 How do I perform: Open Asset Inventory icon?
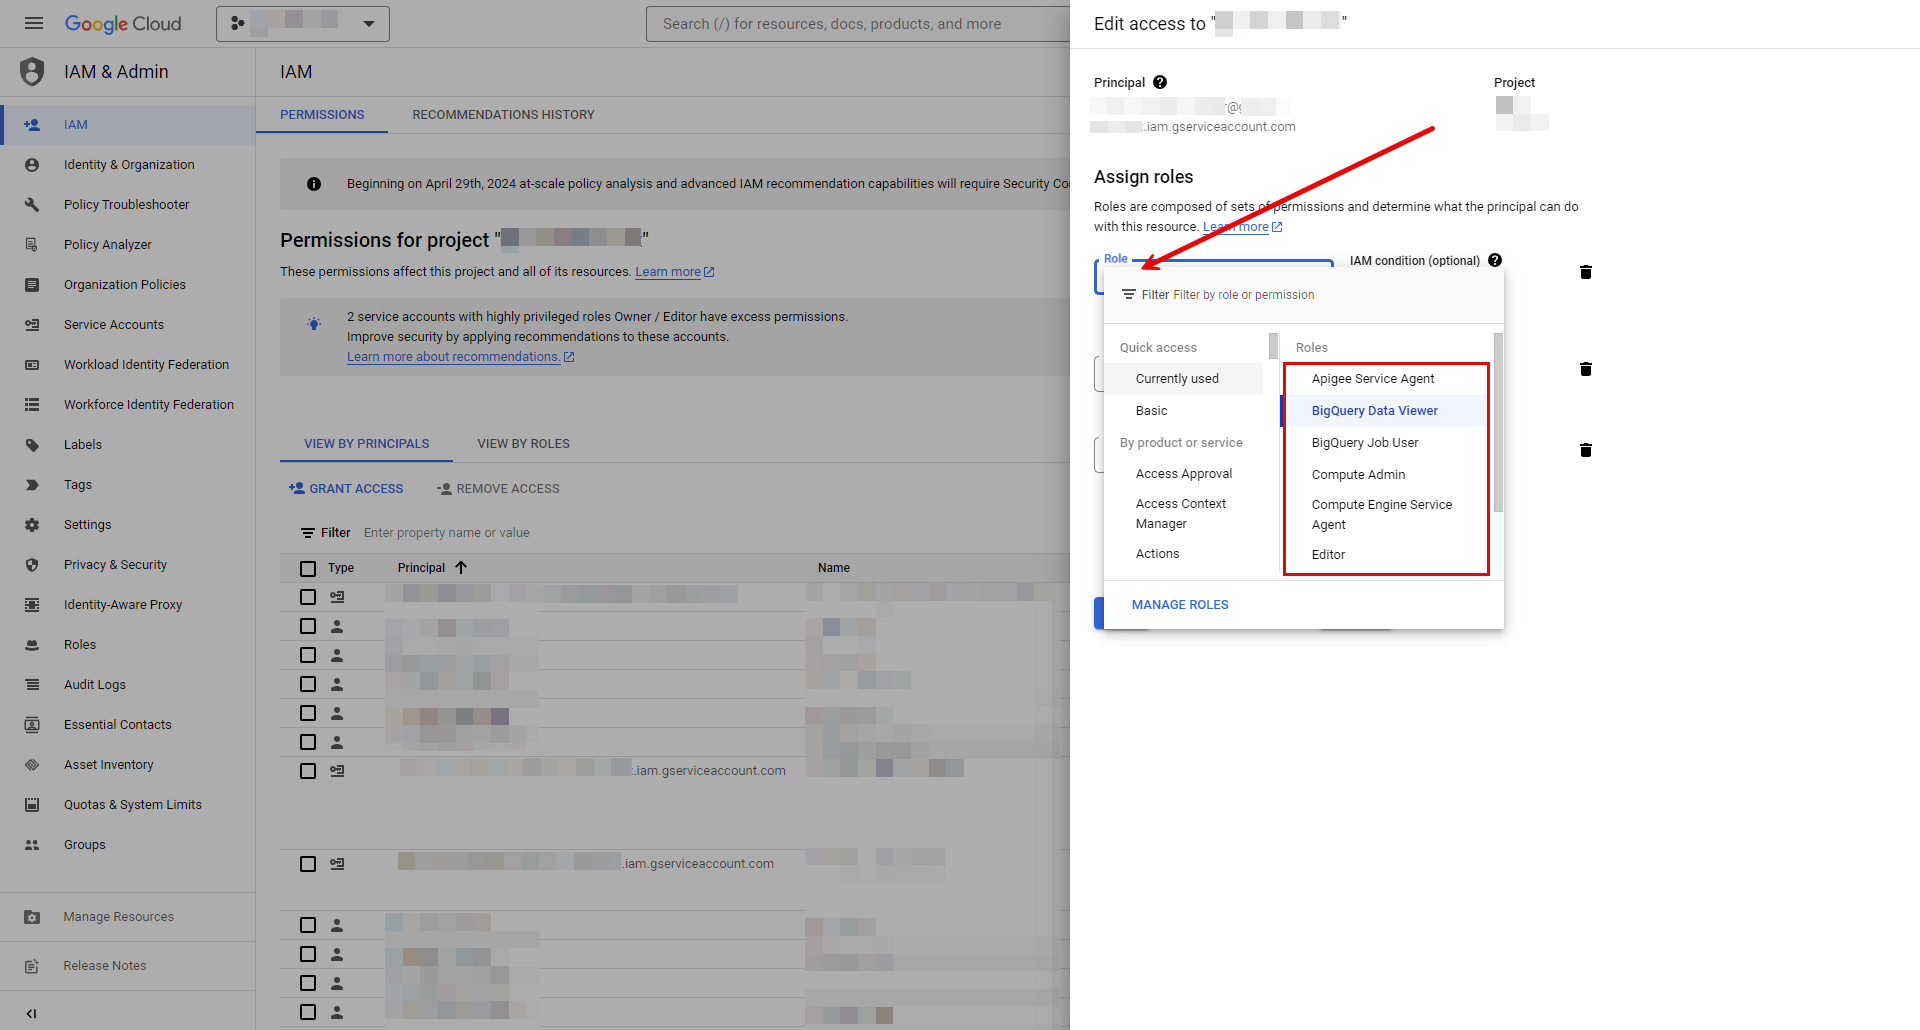[x=32, y=765]
